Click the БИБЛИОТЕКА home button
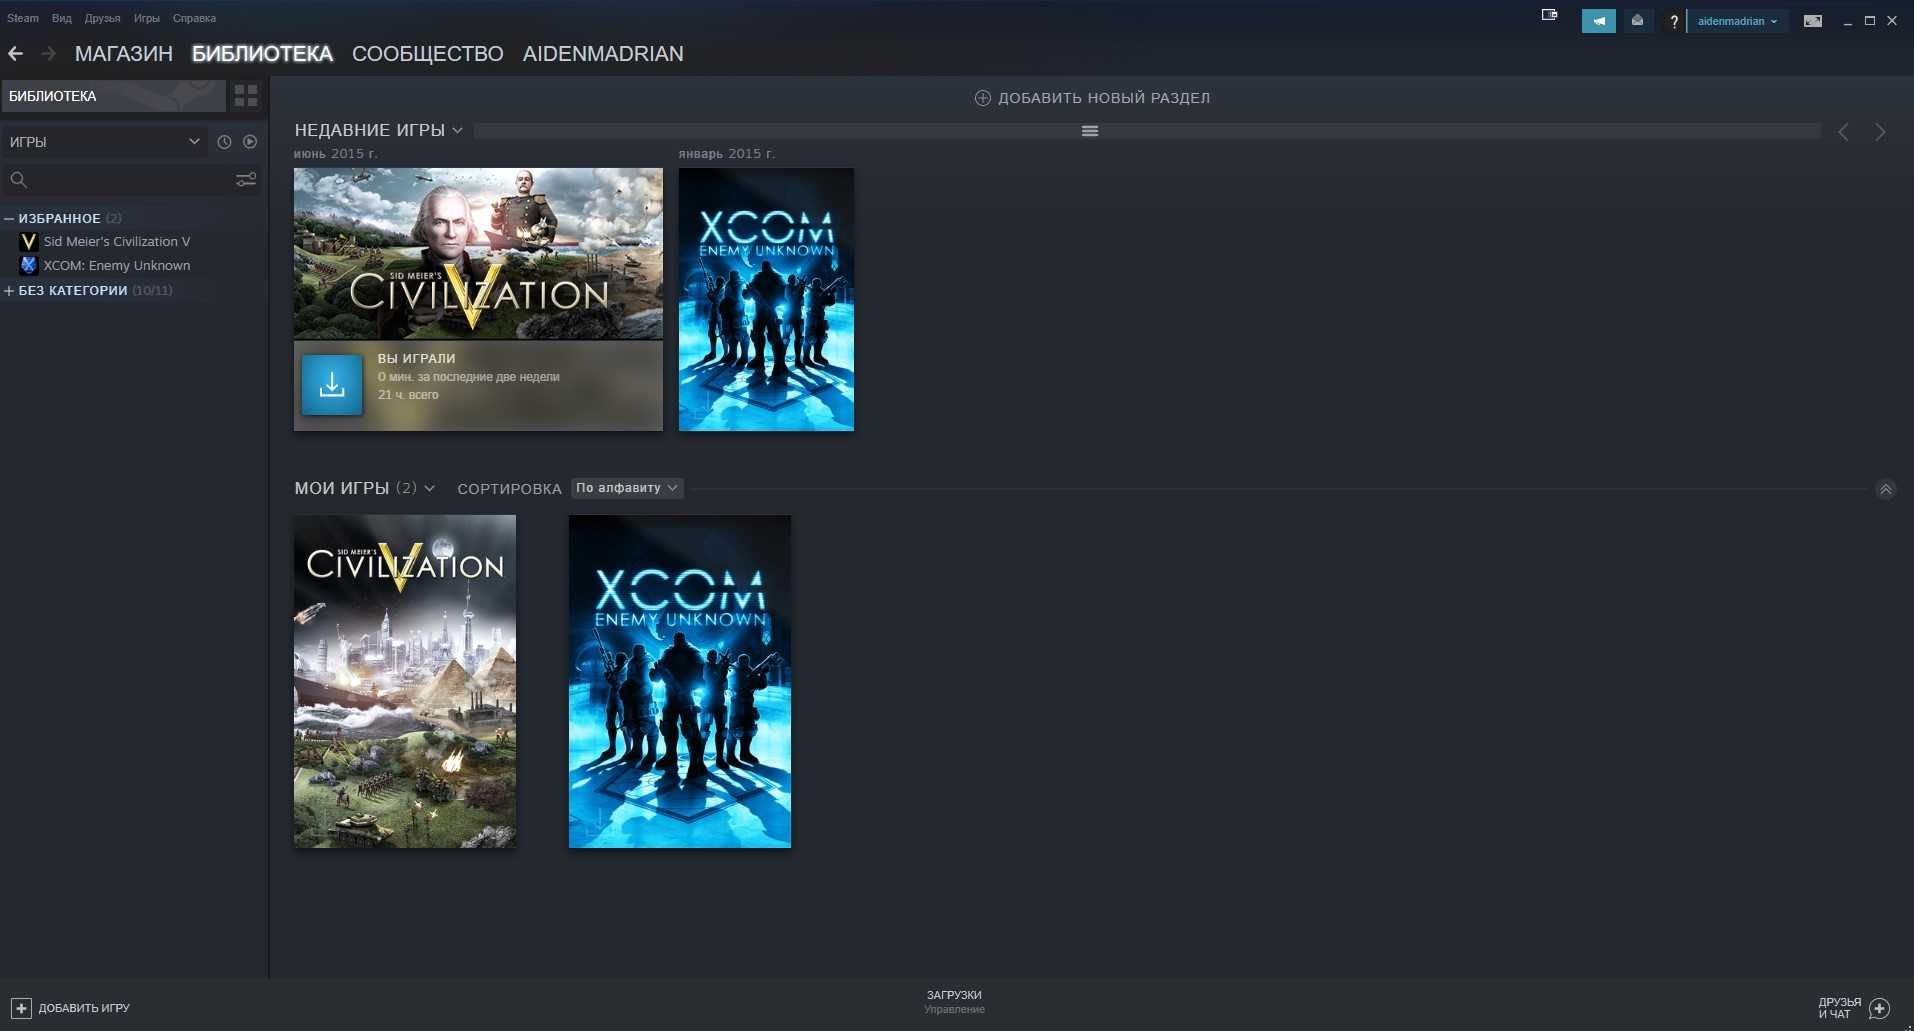 [x=113, y=96]
